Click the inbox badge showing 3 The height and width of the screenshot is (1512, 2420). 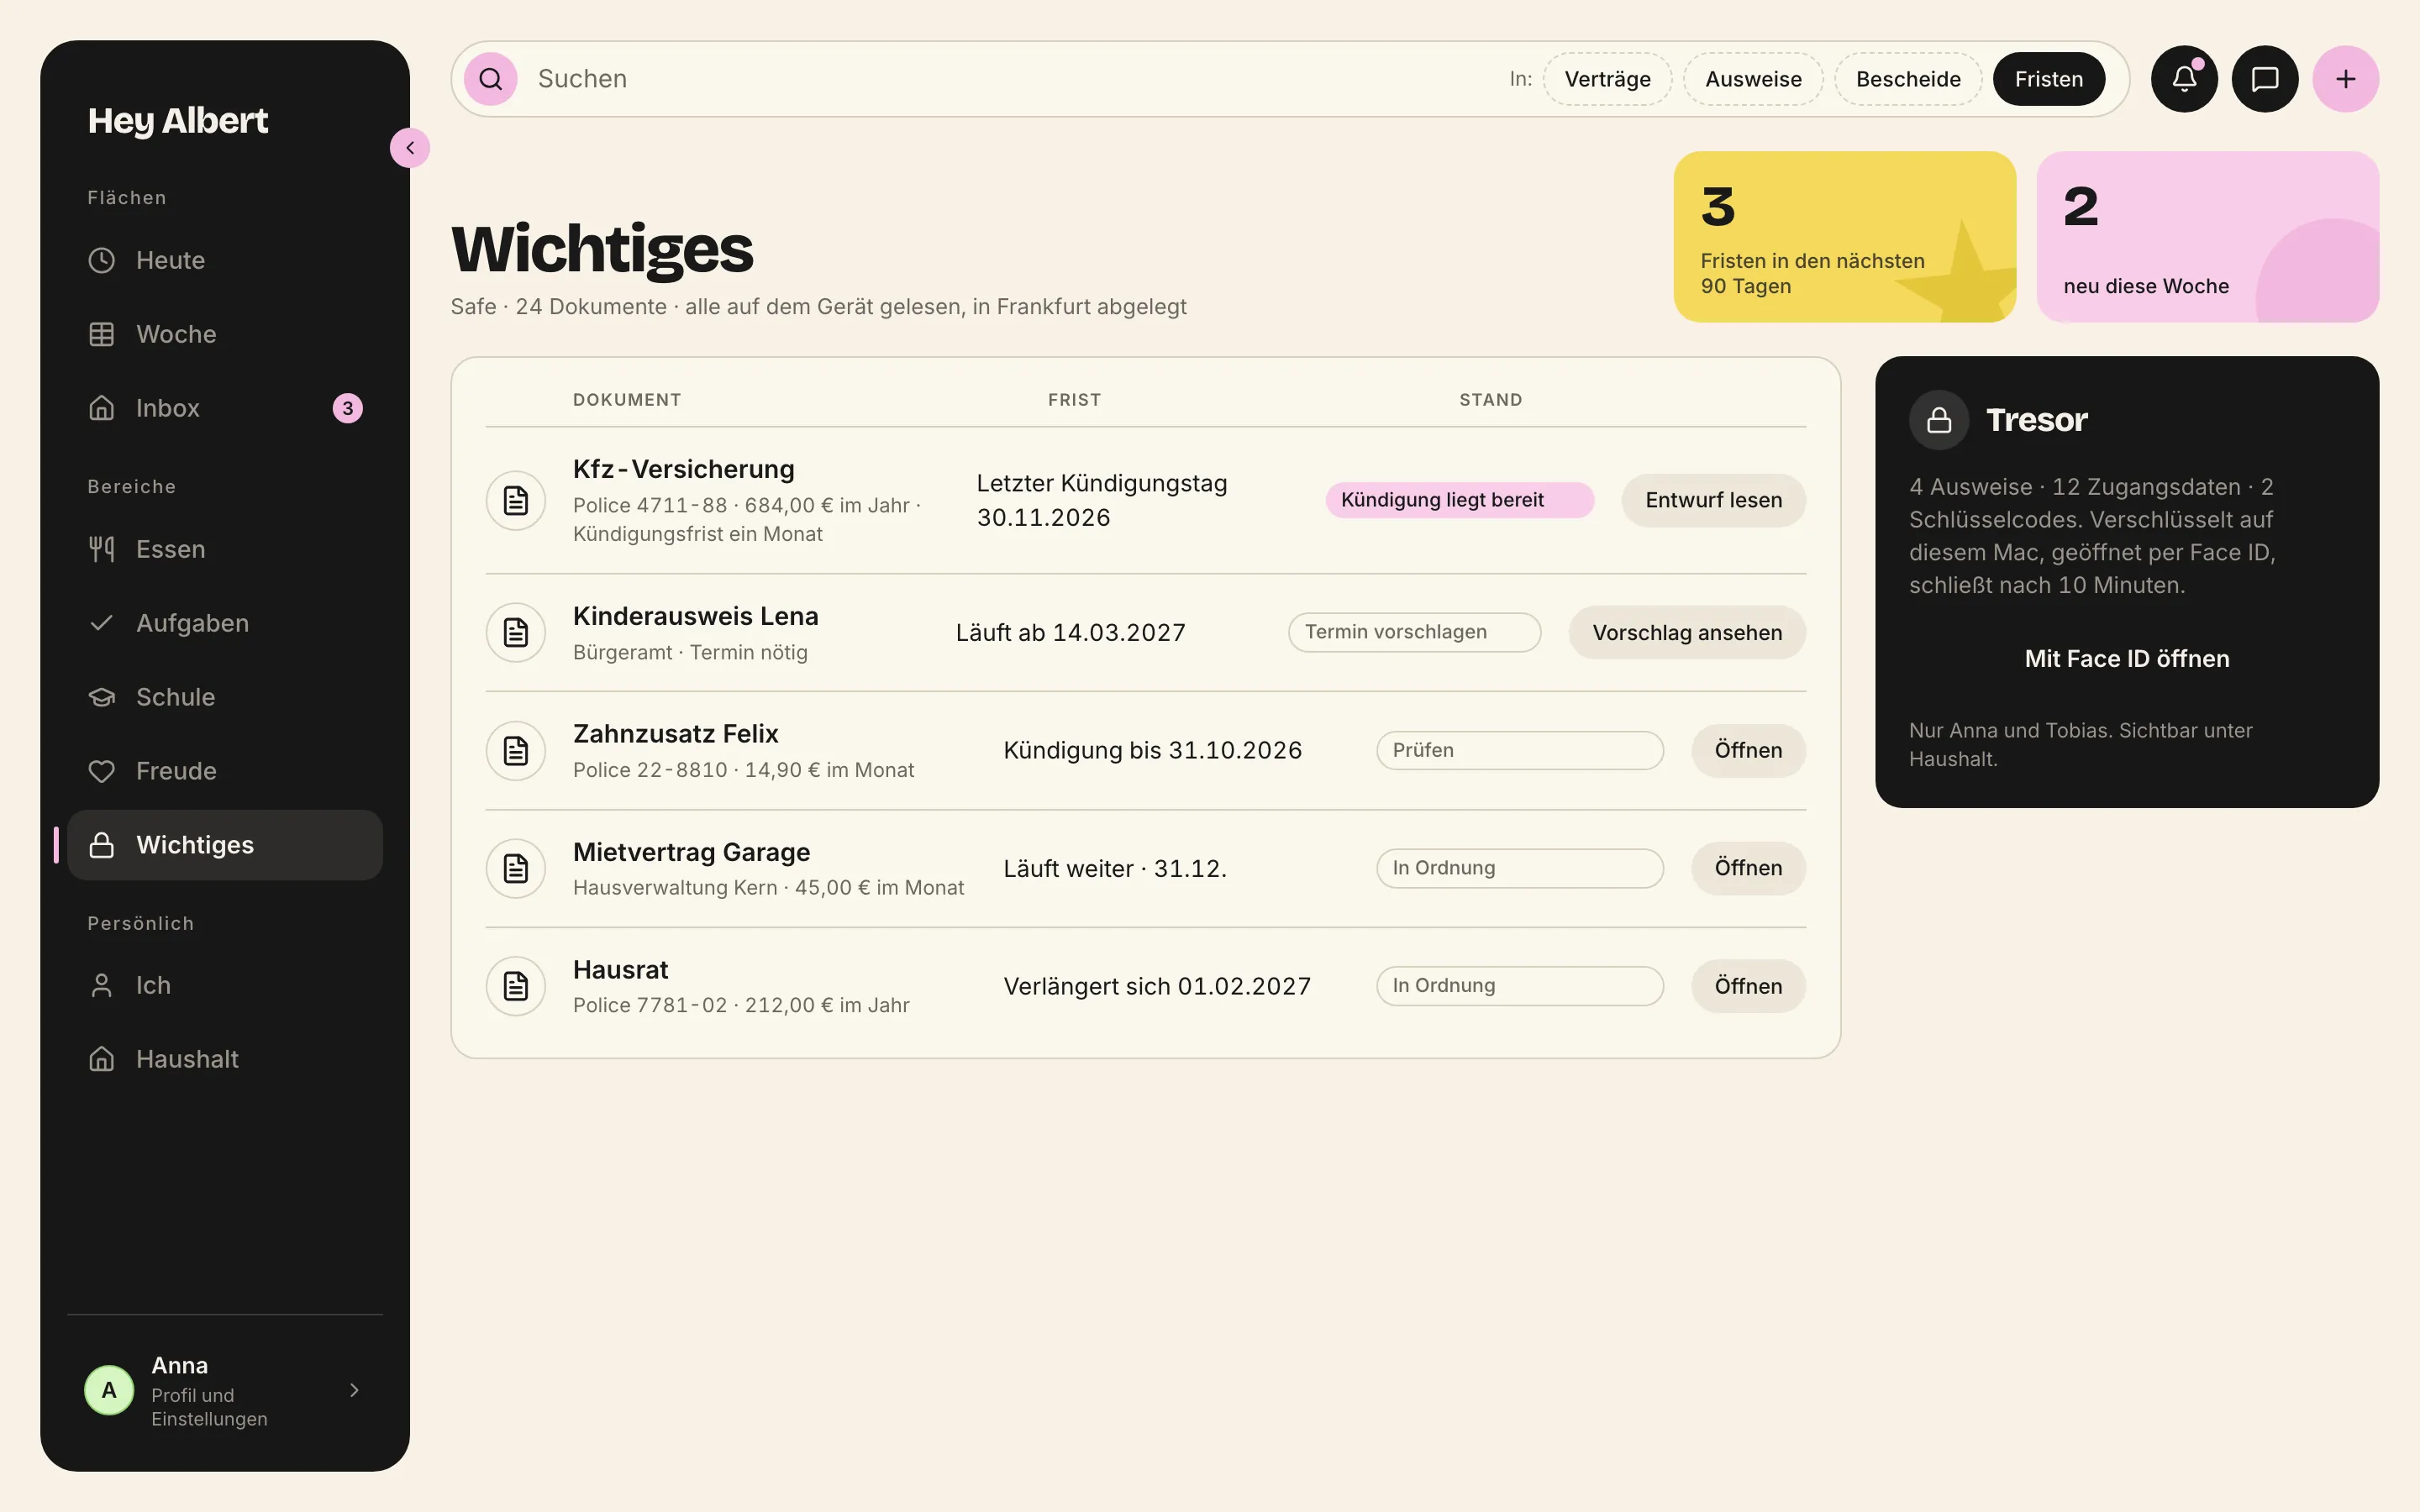point(348,408)
